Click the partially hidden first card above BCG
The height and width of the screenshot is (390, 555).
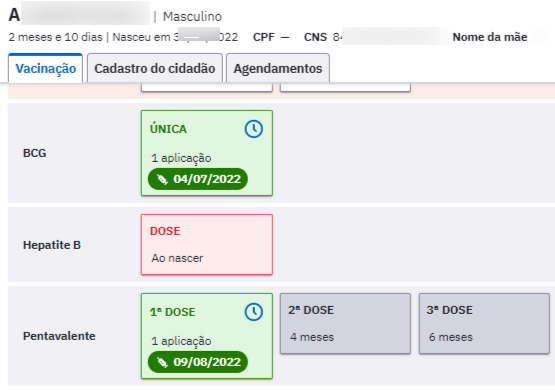point(207,87)
